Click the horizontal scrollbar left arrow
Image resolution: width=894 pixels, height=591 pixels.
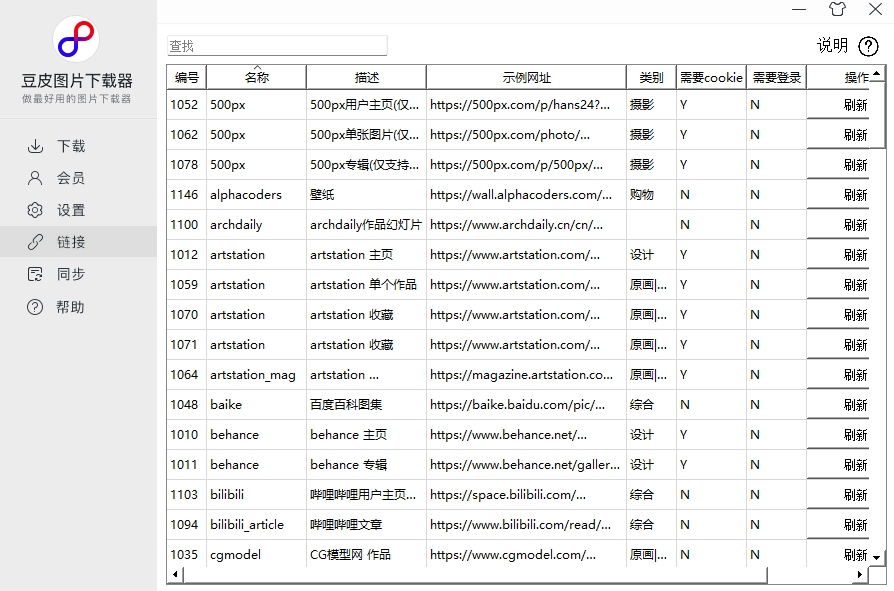[174, 574]
